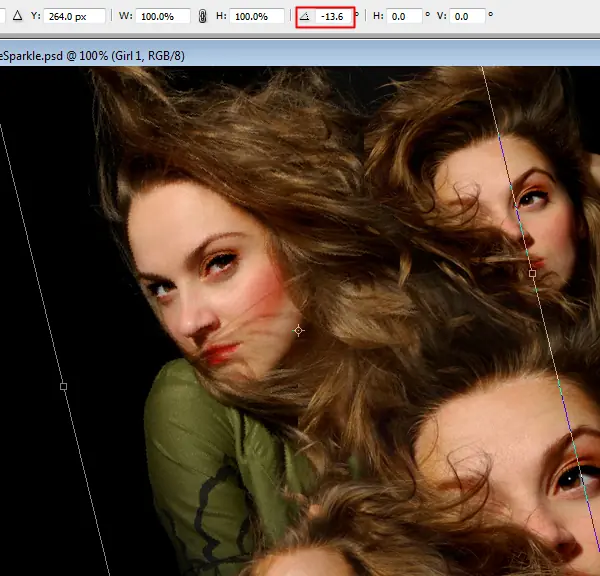The image size is (600, 576).
Task: Click the right-middle transform handle
Action: (533, 272)
